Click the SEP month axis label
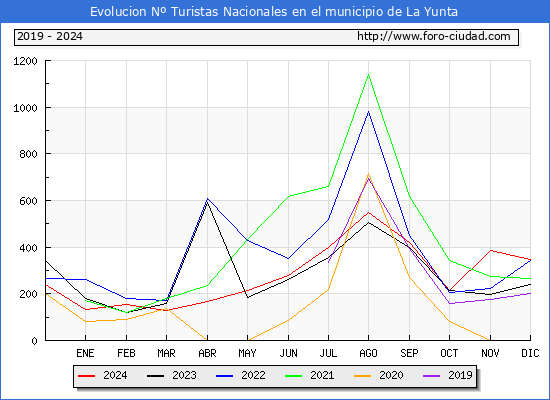 tap(409, 353)
